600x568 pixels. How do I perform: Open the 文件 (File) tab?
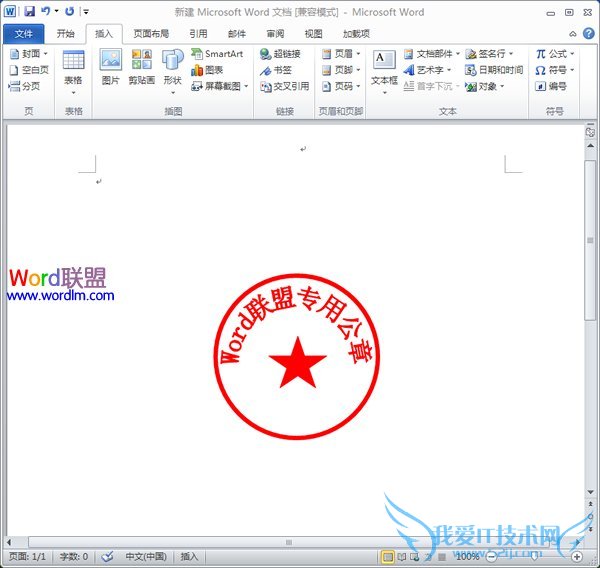coord(24,34)
